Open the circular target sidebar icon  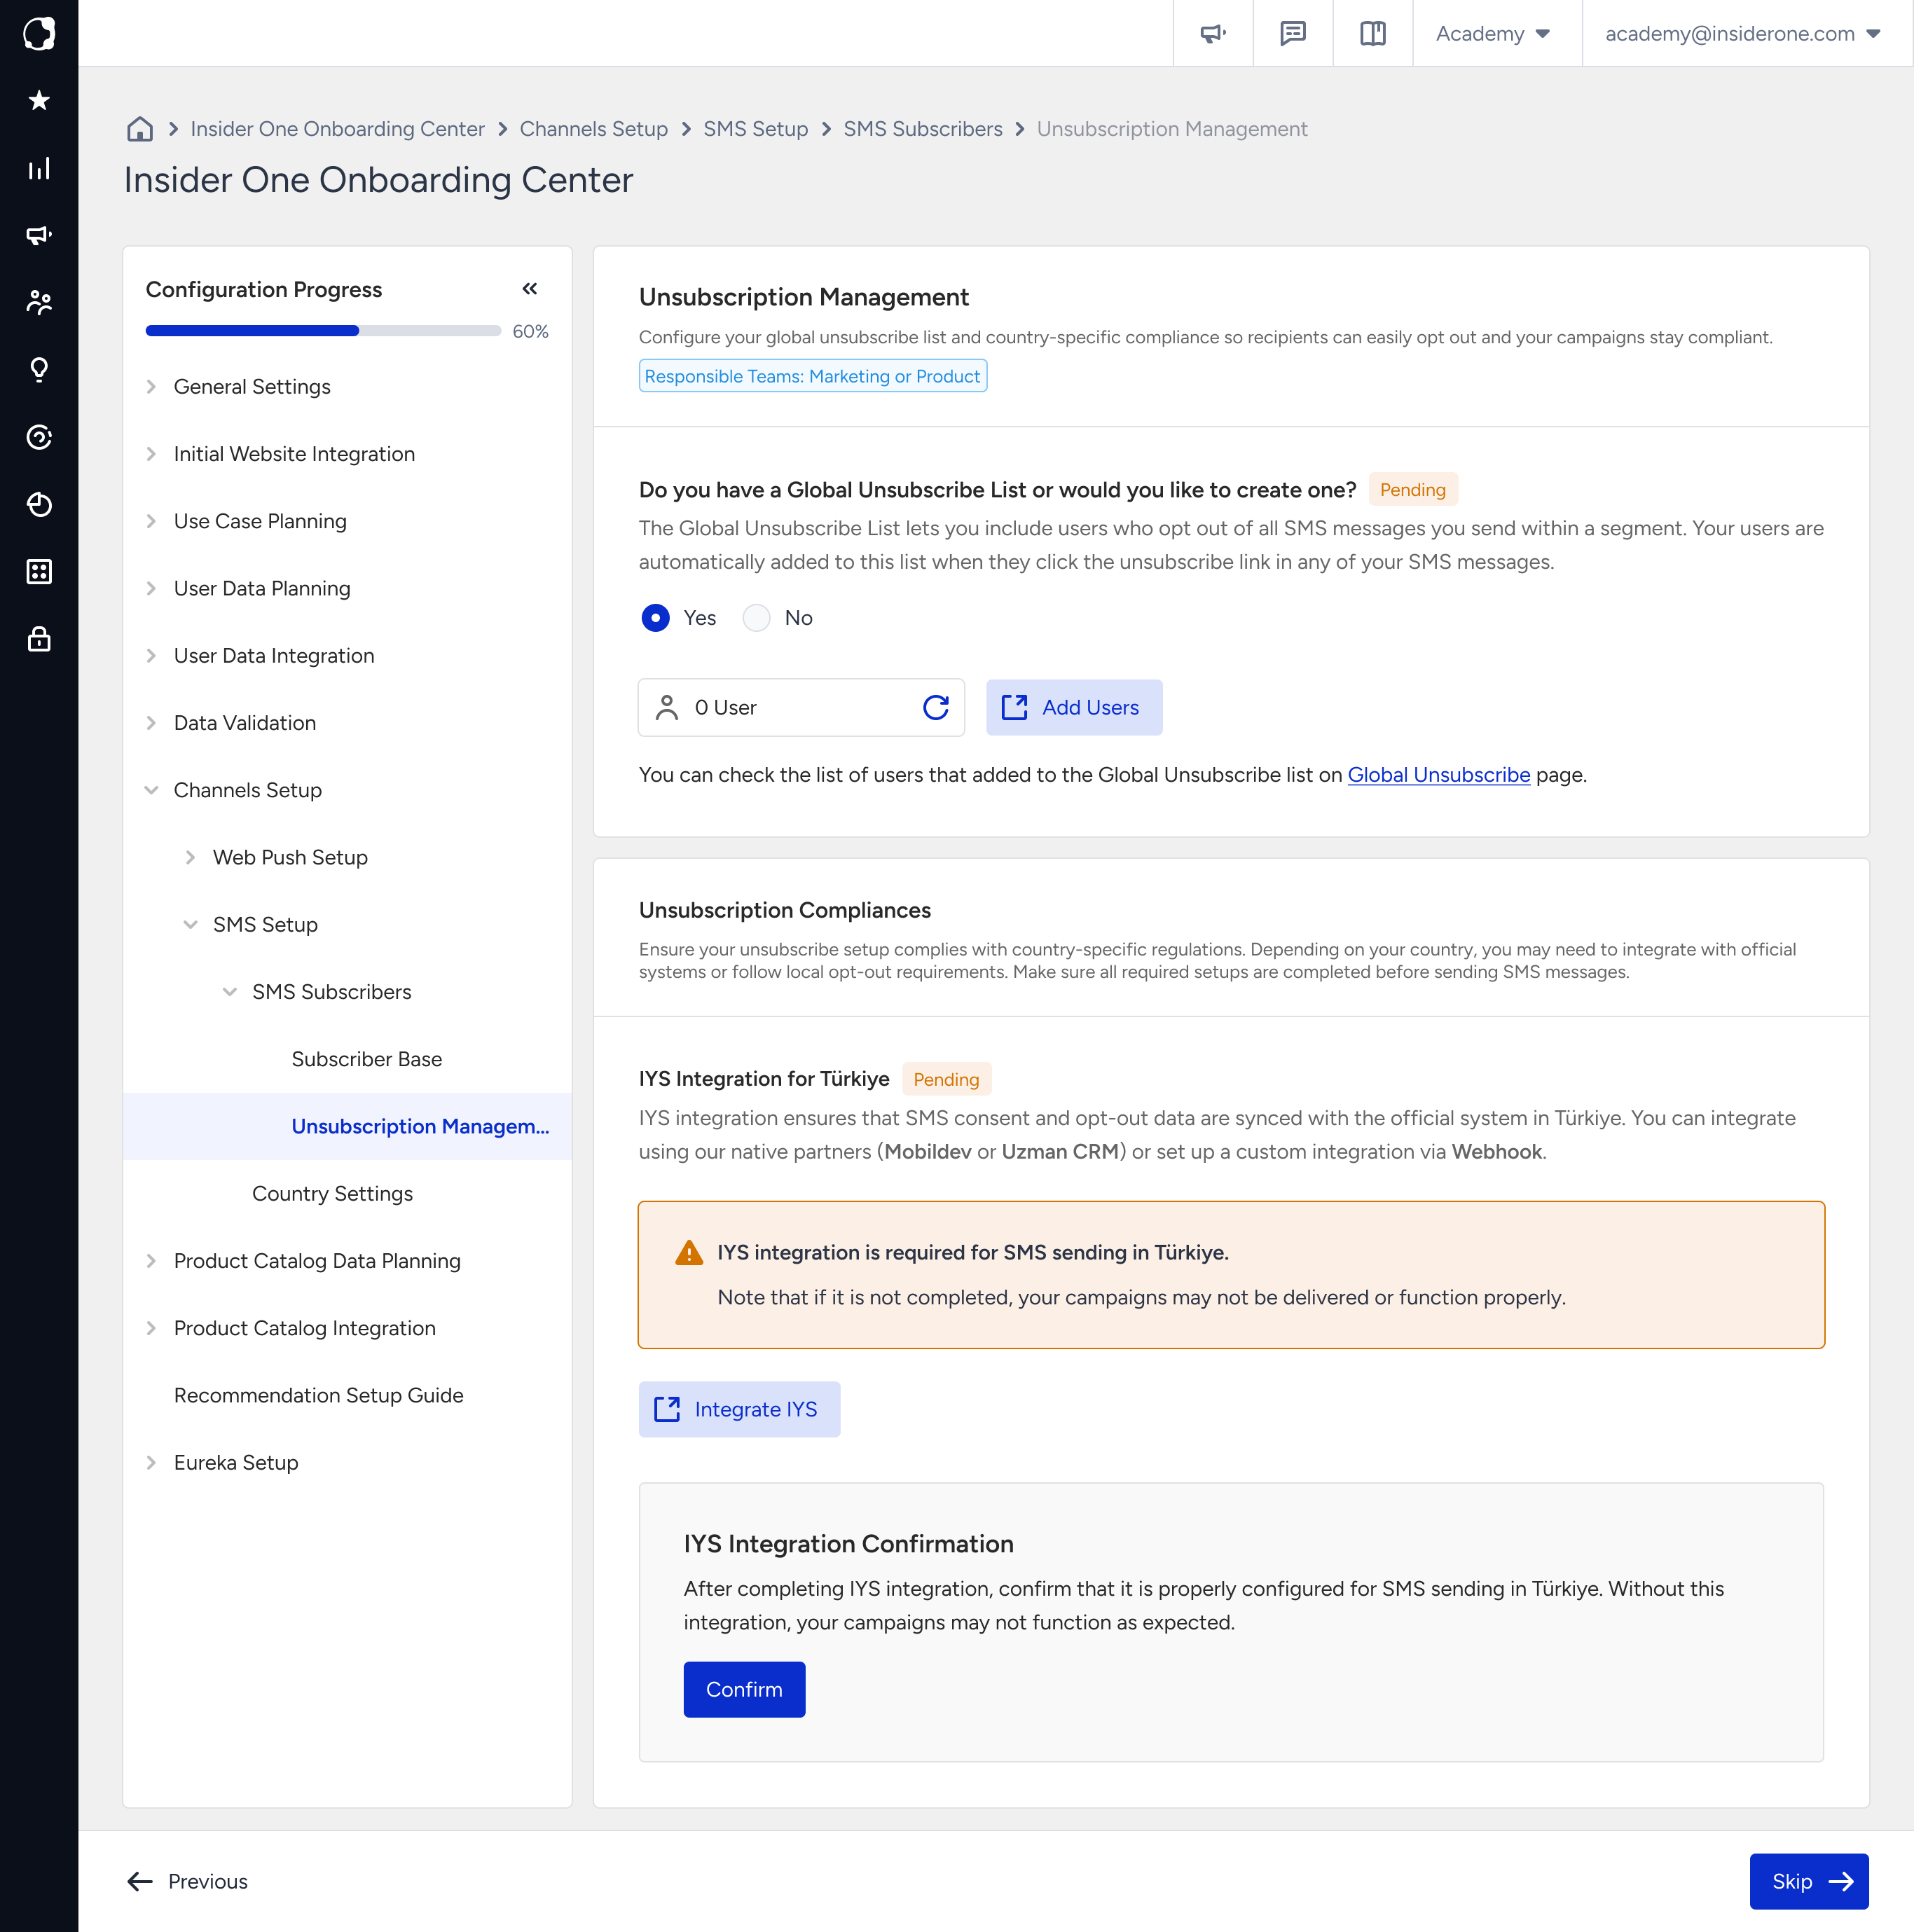coord(39,437)
